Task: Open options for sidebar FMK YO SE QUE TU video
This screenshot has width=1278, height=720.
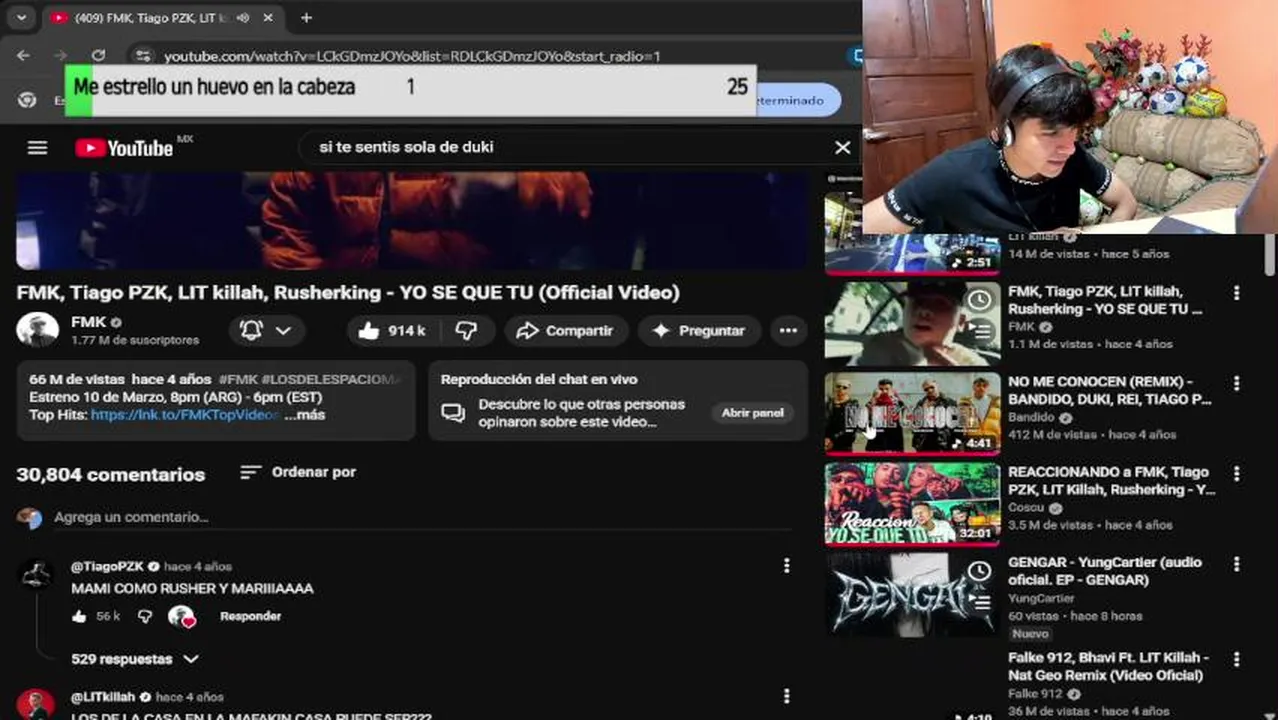Action: (1237, 293)
